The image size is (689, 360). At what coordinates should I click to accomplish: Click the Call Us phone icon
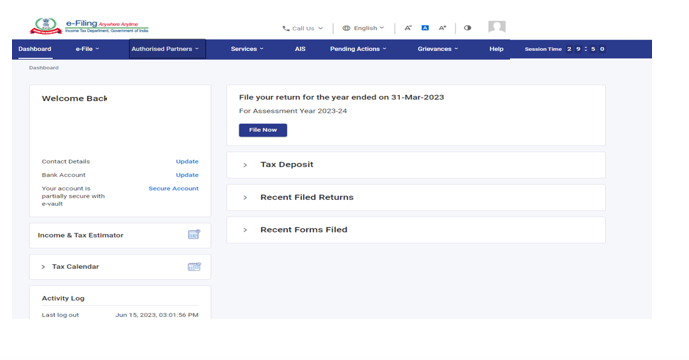pos(286,28)
